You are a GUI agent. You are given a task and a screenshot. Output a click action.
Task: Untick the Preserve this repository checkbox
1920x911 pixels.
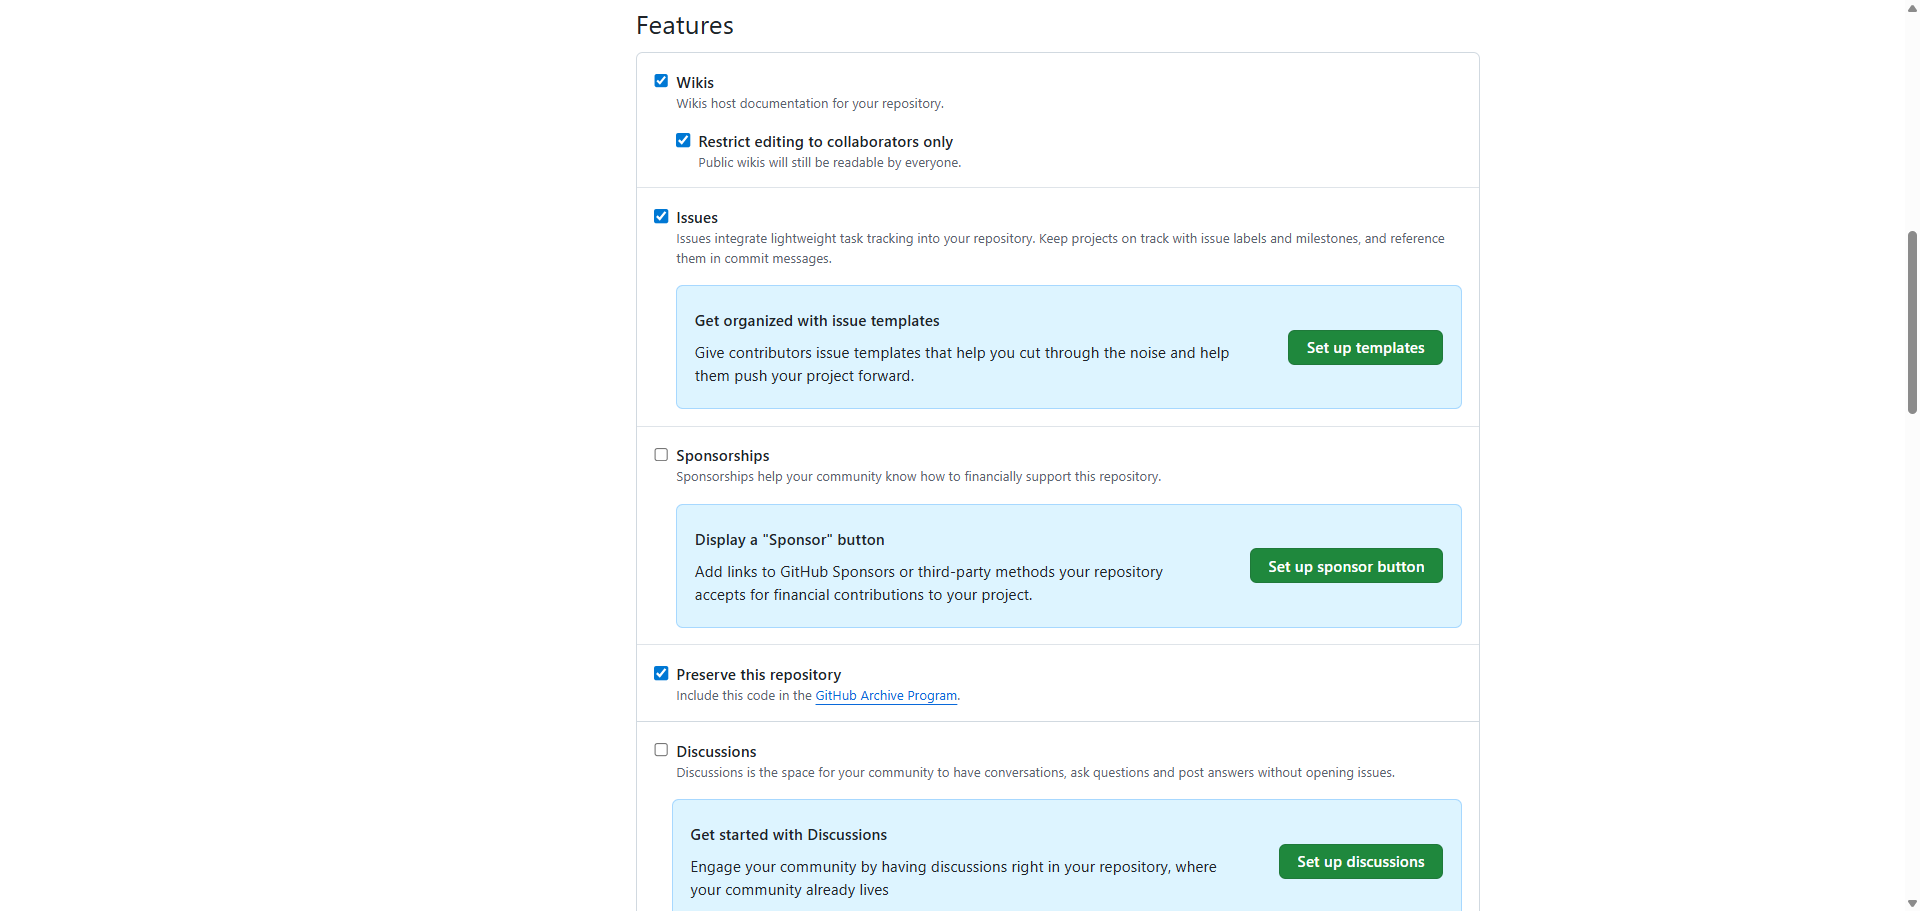click(x=661, y=674)
